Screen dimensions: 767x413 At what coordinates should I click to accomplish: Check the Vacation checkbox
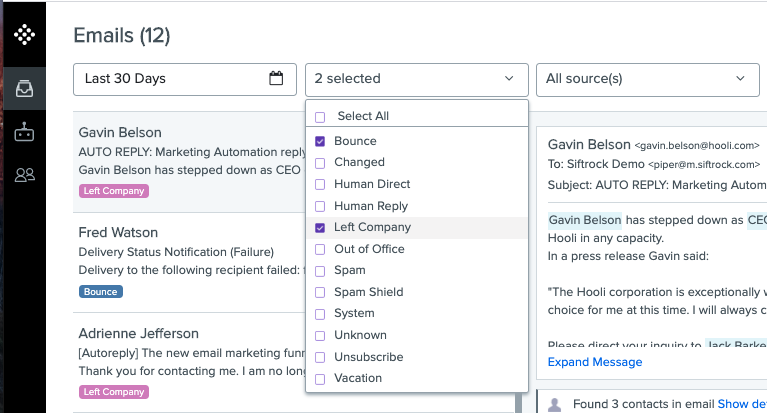point(320,379)
